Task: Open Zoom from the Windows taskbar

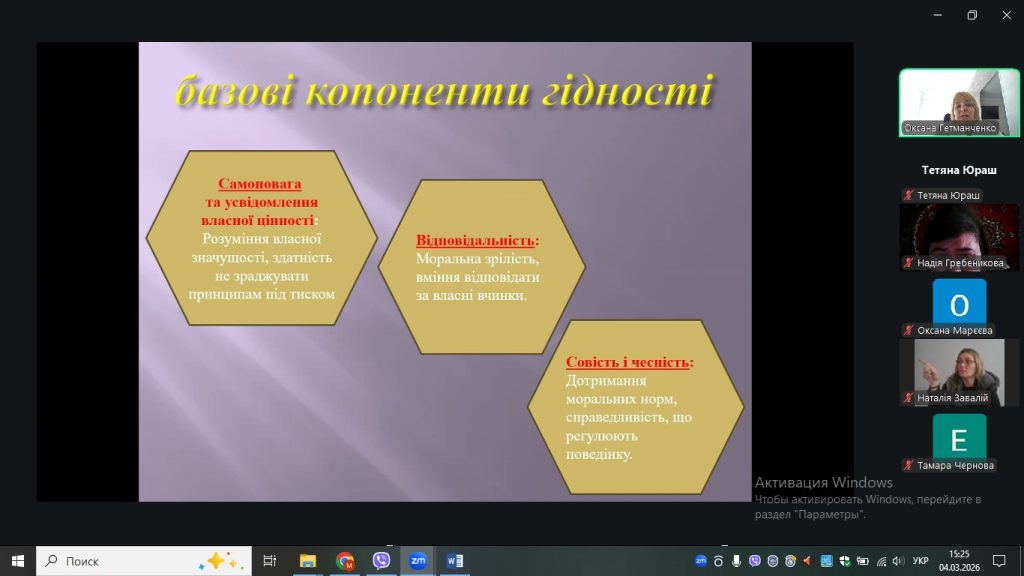Action: 418,561
